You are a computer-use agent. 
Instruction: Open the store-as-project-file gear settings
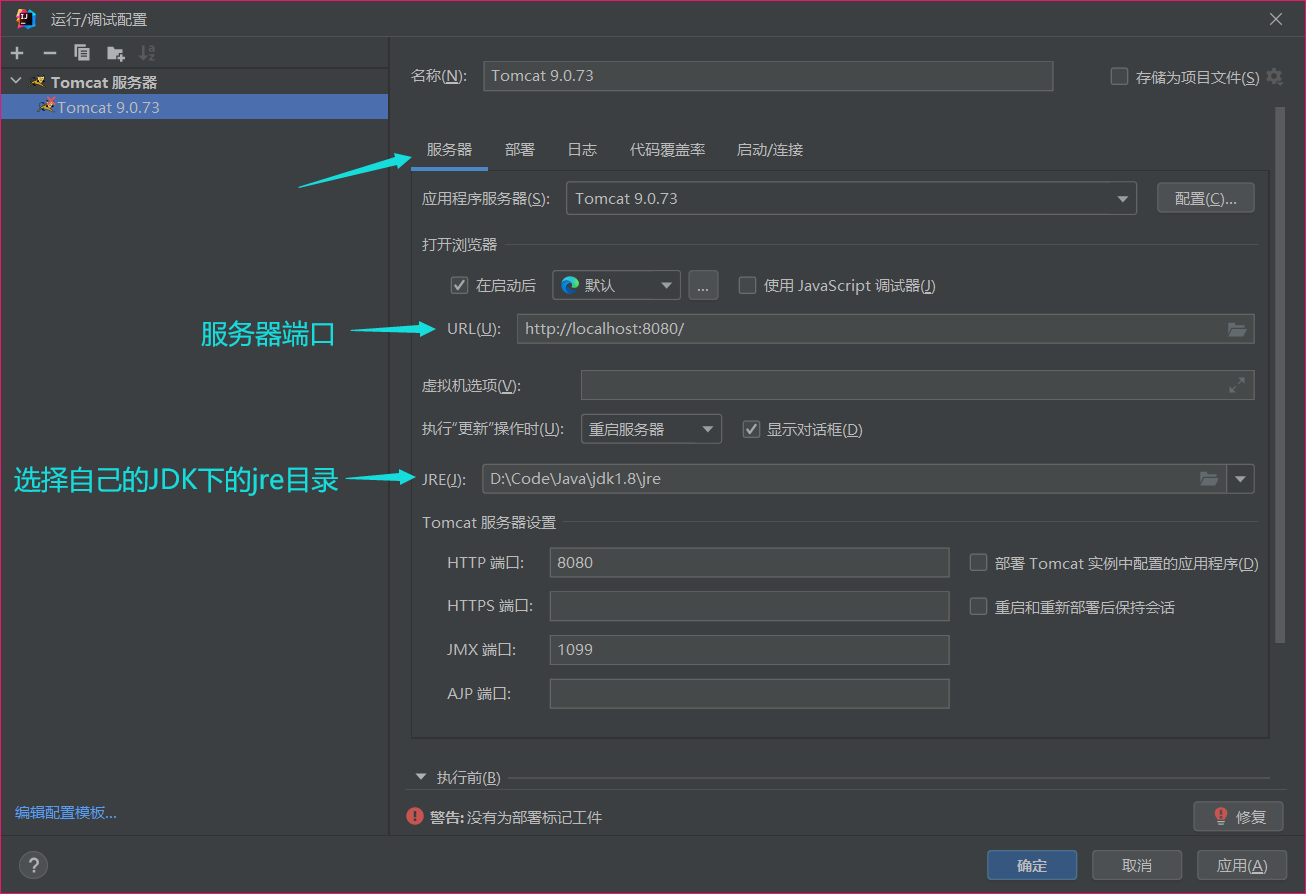1274,77
